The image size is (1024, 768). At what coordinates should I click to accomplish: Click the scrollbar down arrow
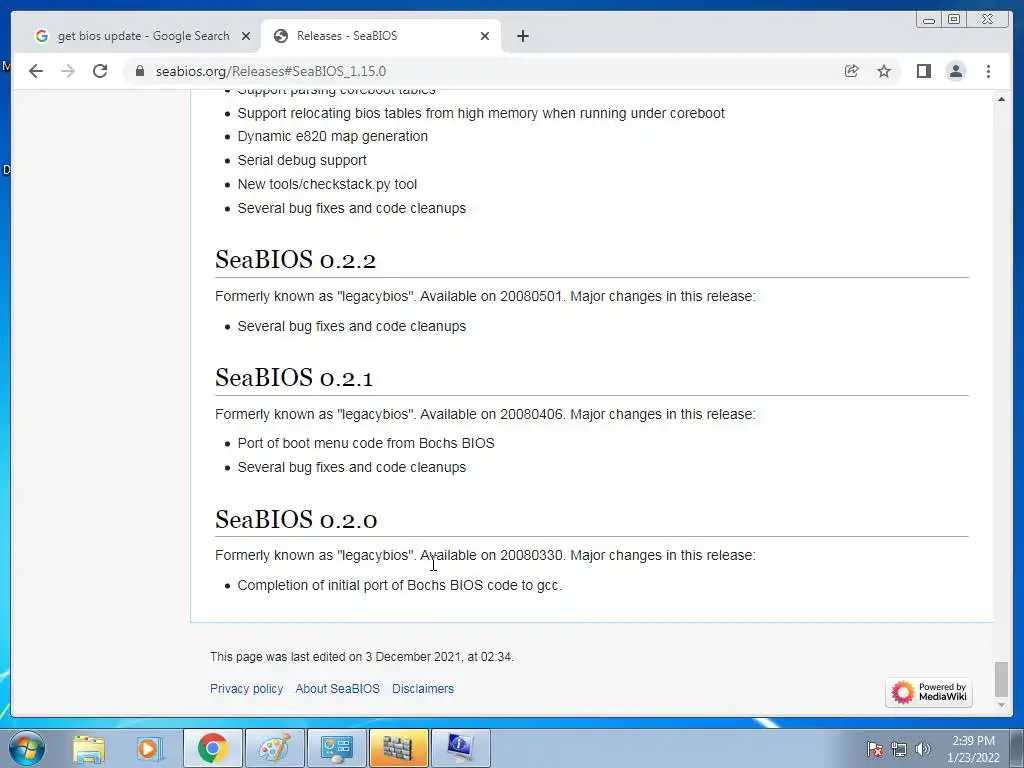point(1001,705)
